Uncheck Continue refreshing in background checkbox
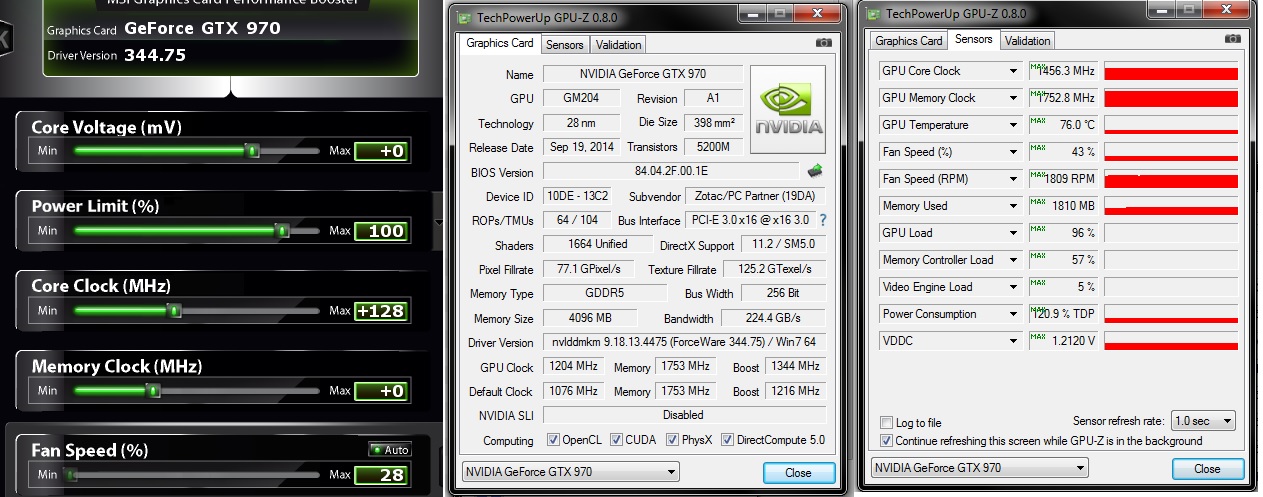 (x=886, y=441)
